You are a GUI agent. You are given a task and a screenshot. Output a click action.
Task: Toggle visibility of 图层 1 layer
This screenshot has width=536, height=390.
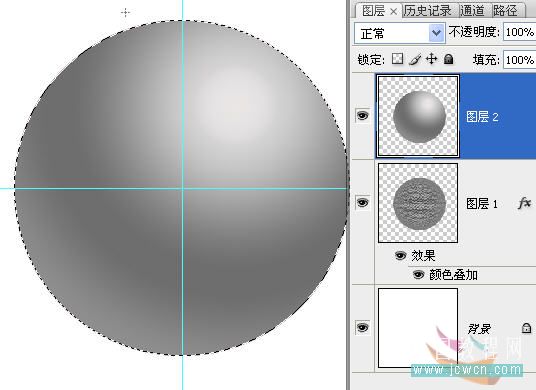tap(363, 202)
